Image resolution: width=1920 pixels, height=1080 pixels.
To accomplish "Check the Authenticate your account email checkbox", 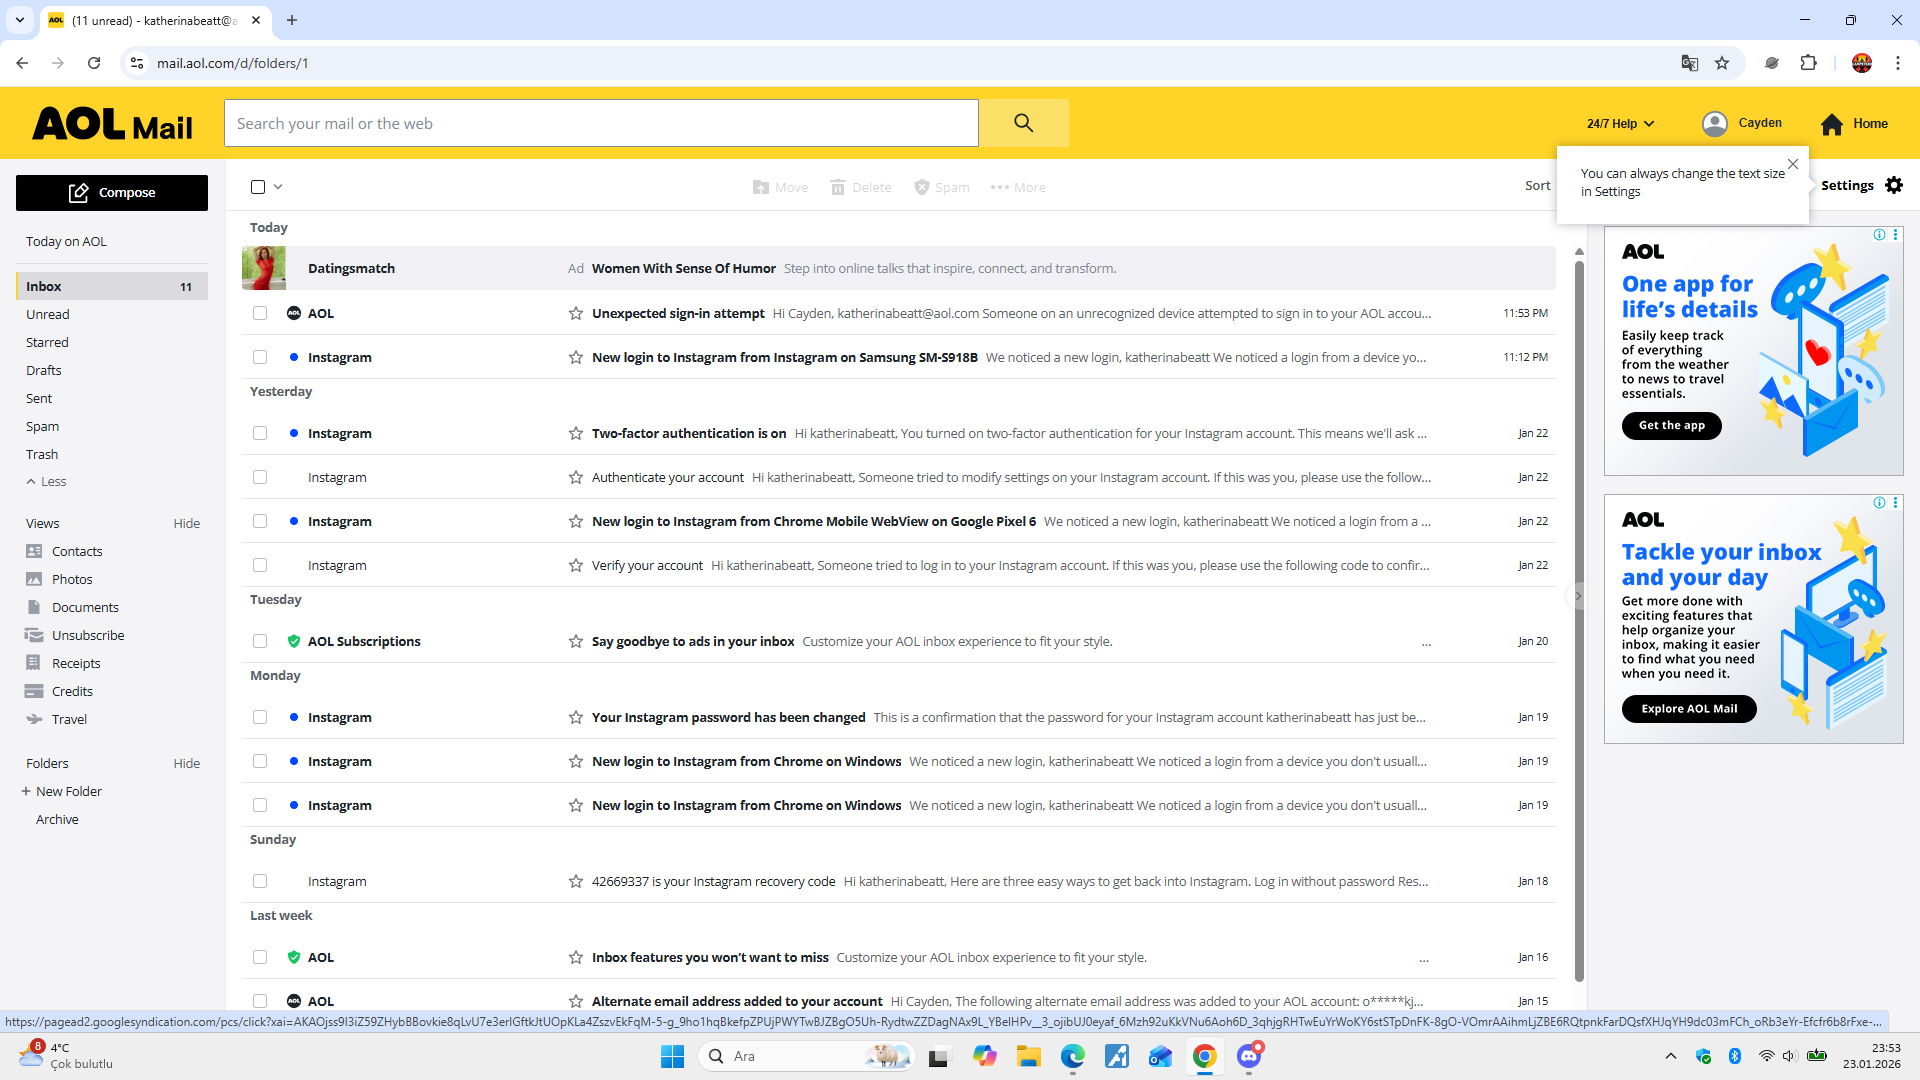I will 260,478.
